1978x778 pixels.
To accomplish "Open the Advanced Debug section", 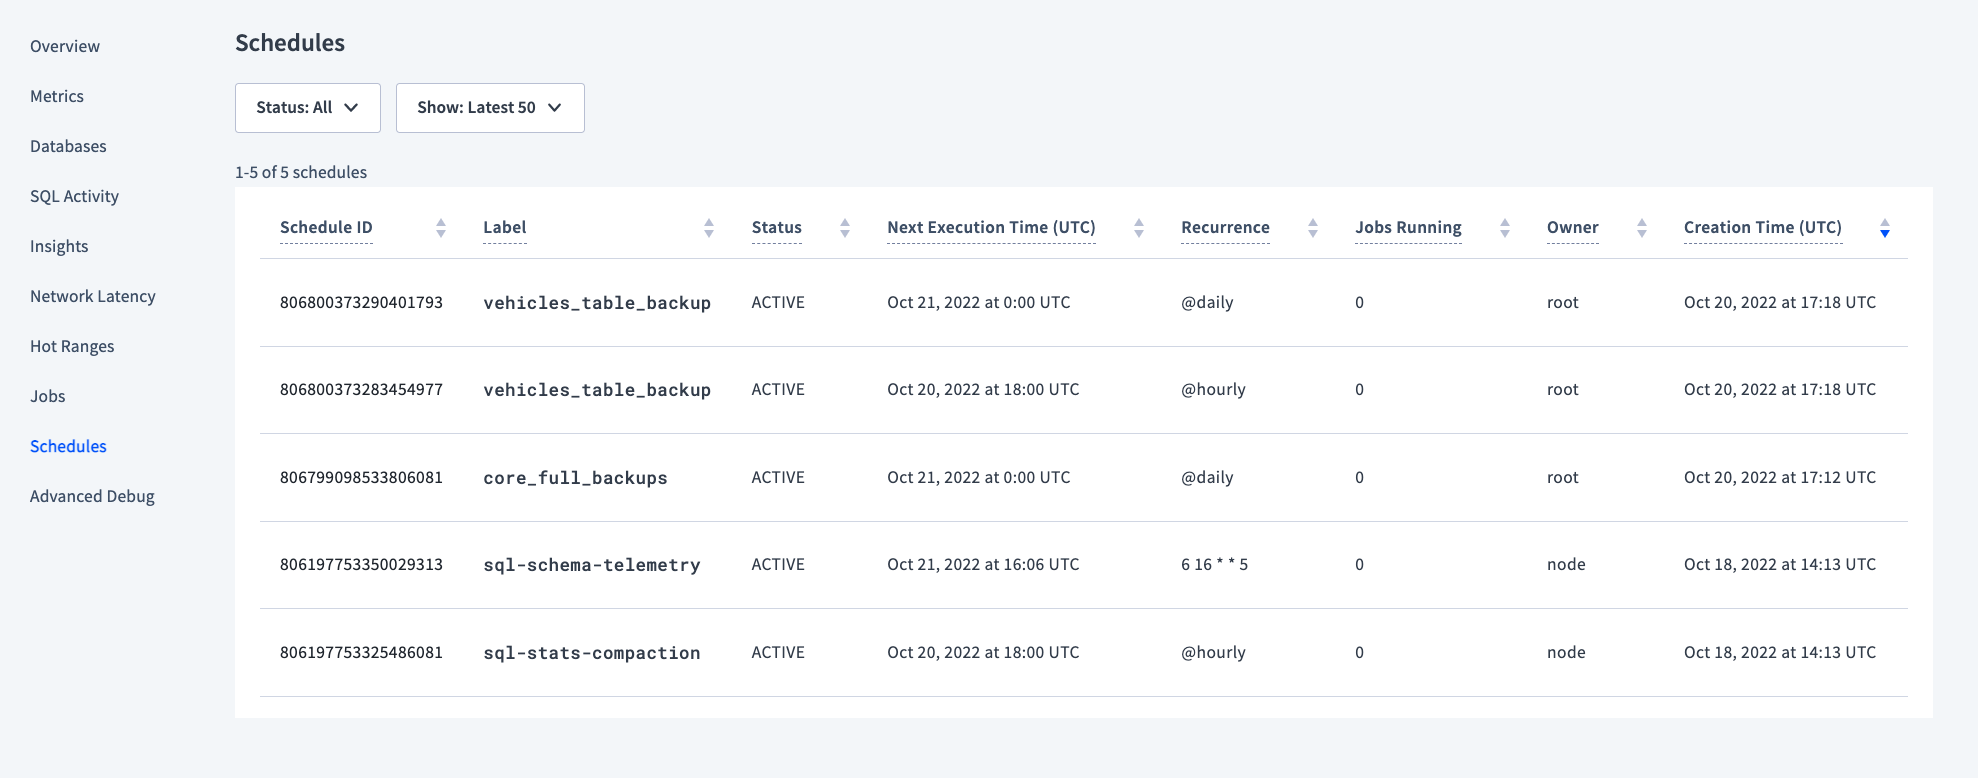I will [x=92, y=496].
